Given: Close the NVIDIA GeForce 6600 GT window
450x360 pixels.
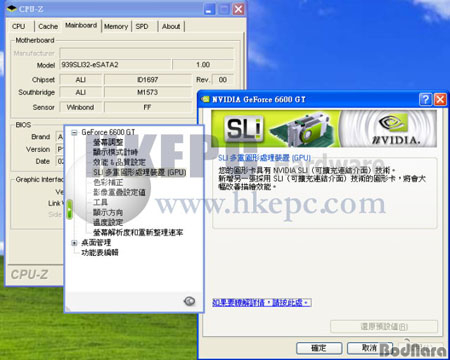Looking at the screenshot, I should (440, 99).
